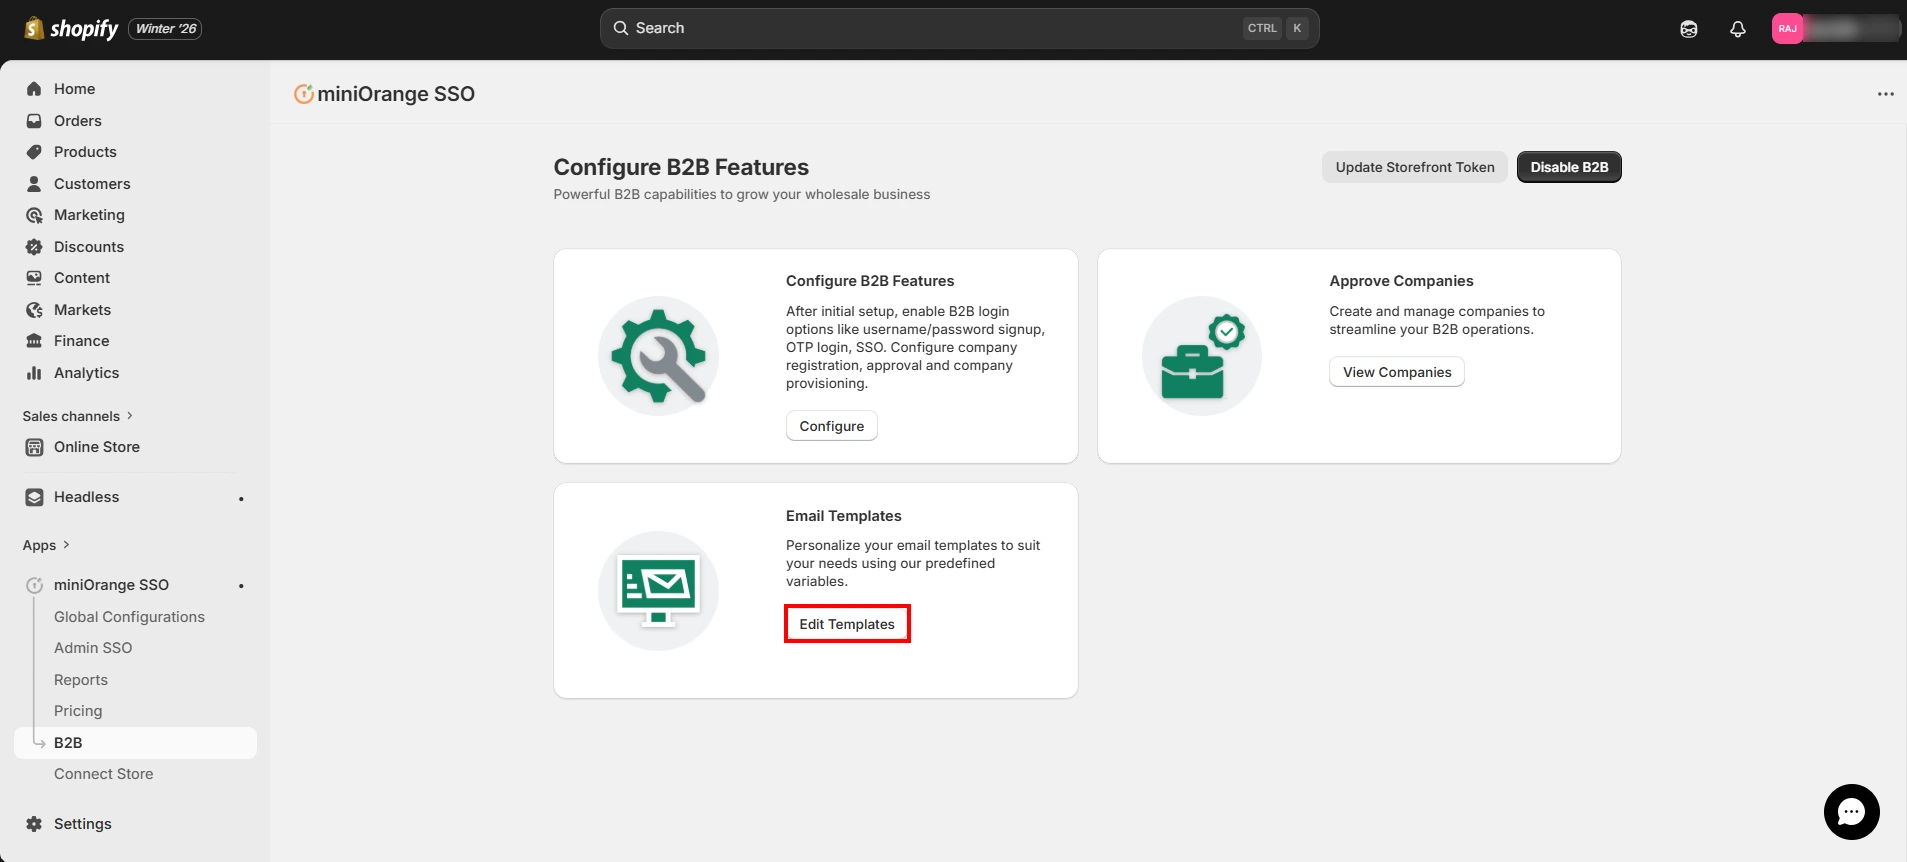Click the Discounts icon in the sidebar
This screenshot has height=862, width=1907.
coord(34,247)
